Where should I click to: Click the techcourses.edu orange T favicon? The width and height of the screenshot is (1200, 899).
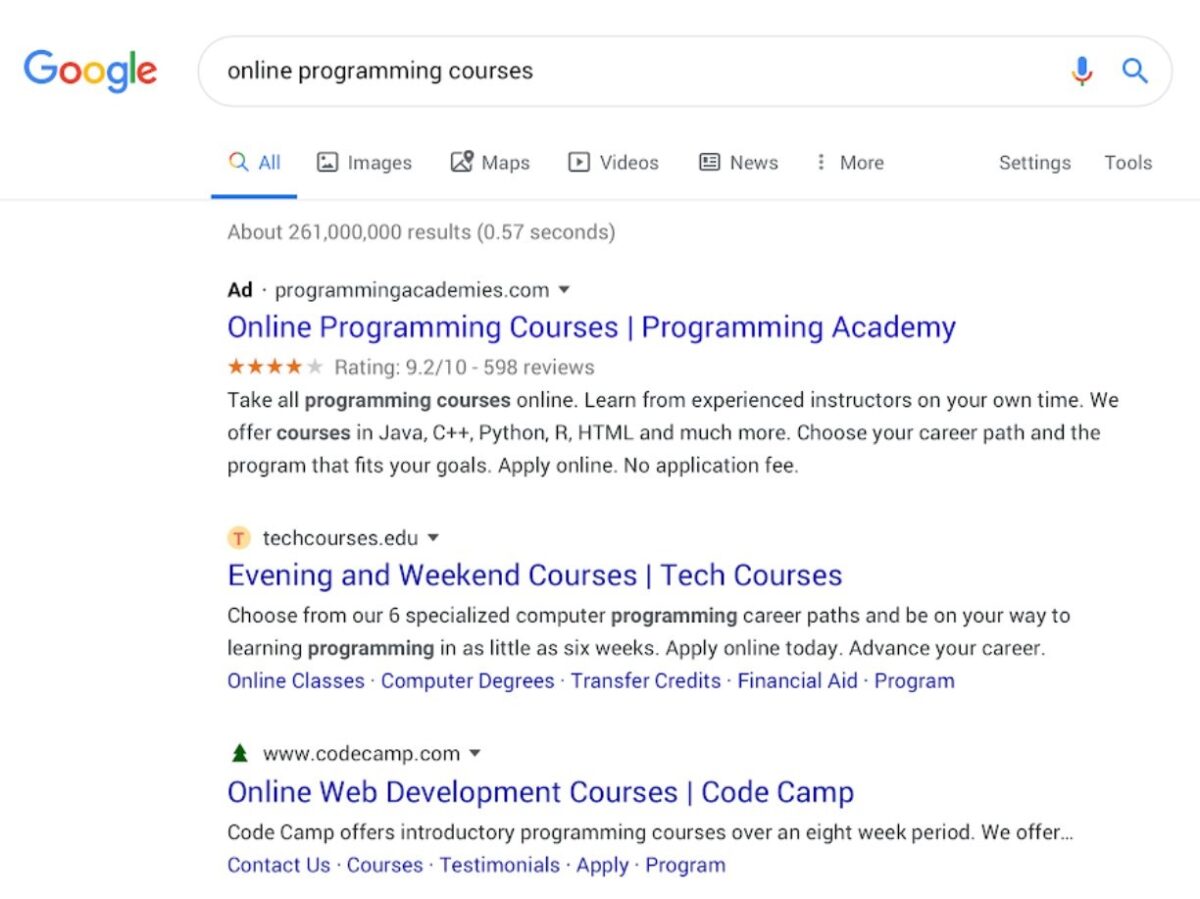(x=238, y=538)
